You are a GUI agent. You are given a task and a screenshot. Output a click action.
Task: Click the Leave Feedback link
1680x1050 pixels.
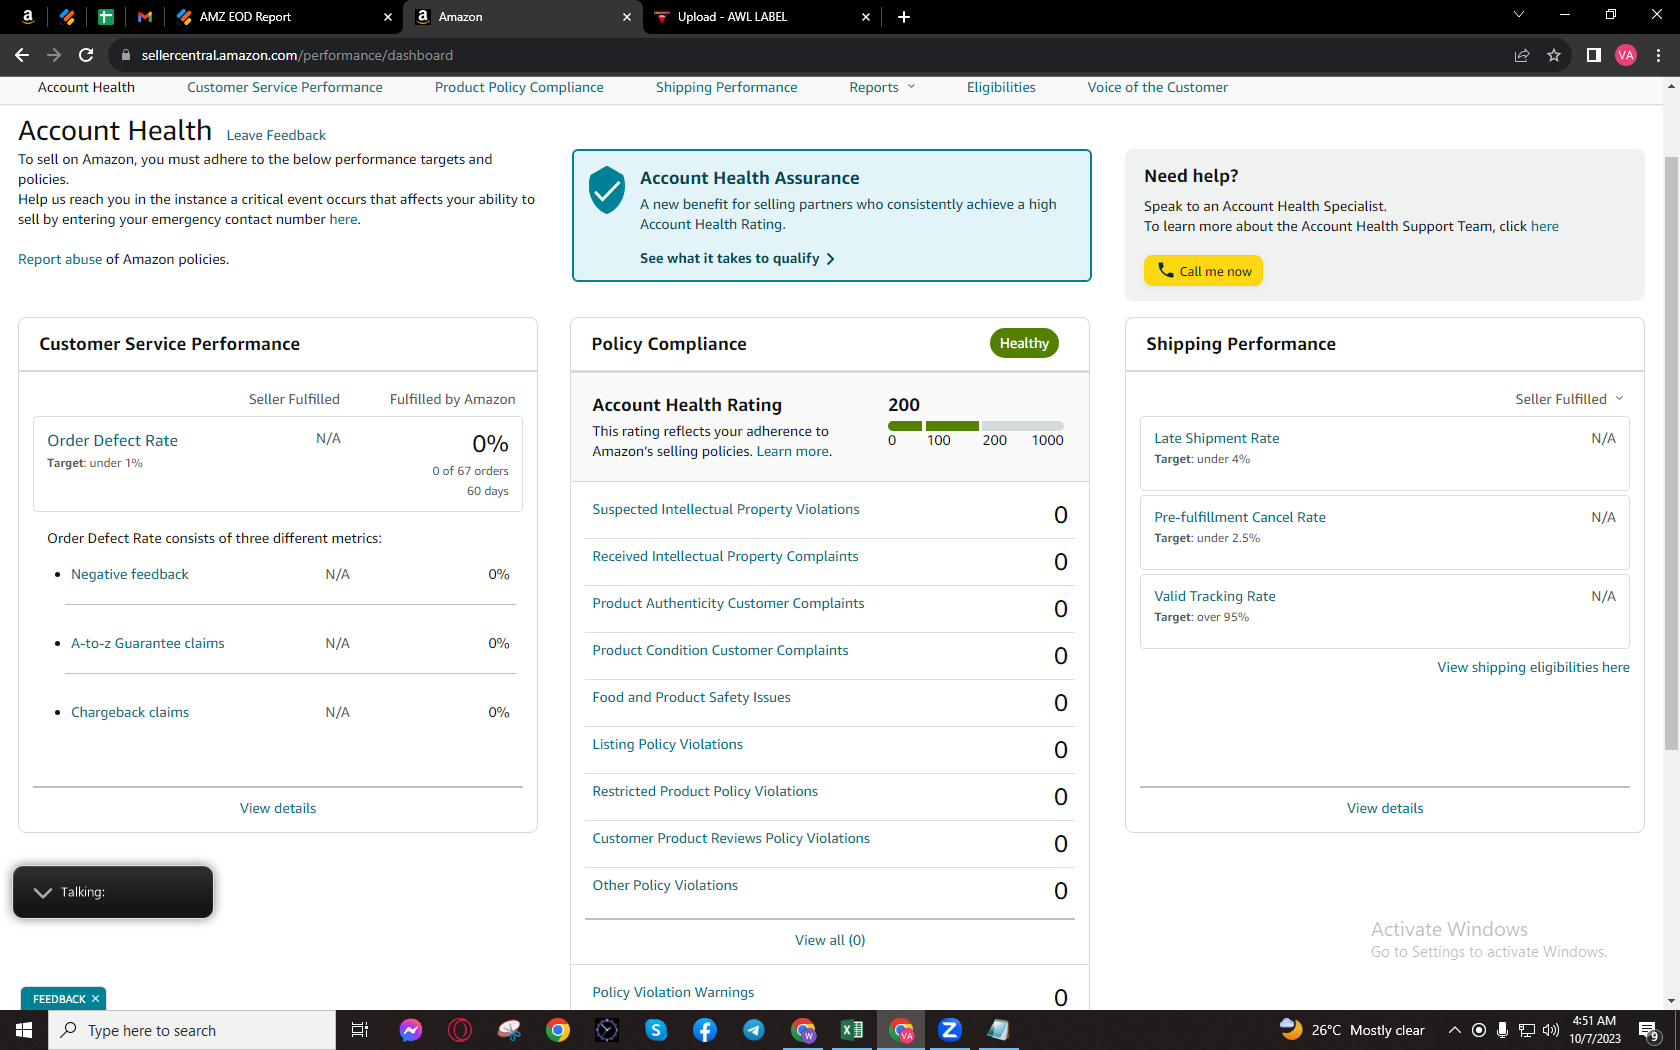coord(276,135)
